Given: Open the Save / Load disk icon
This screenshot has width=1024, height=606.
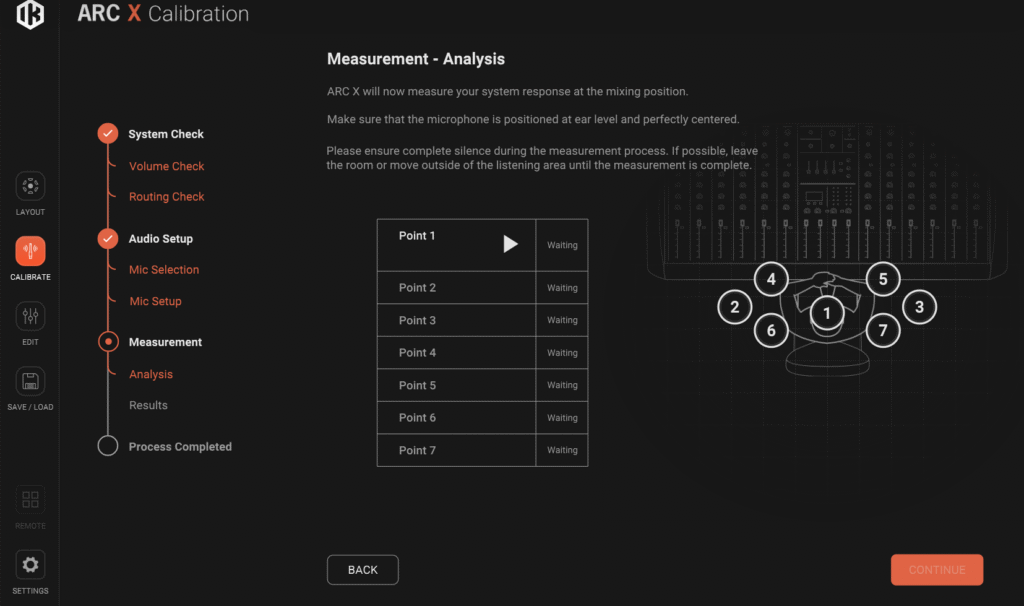Looking at the screenshot, I should (x=30, y=381).
